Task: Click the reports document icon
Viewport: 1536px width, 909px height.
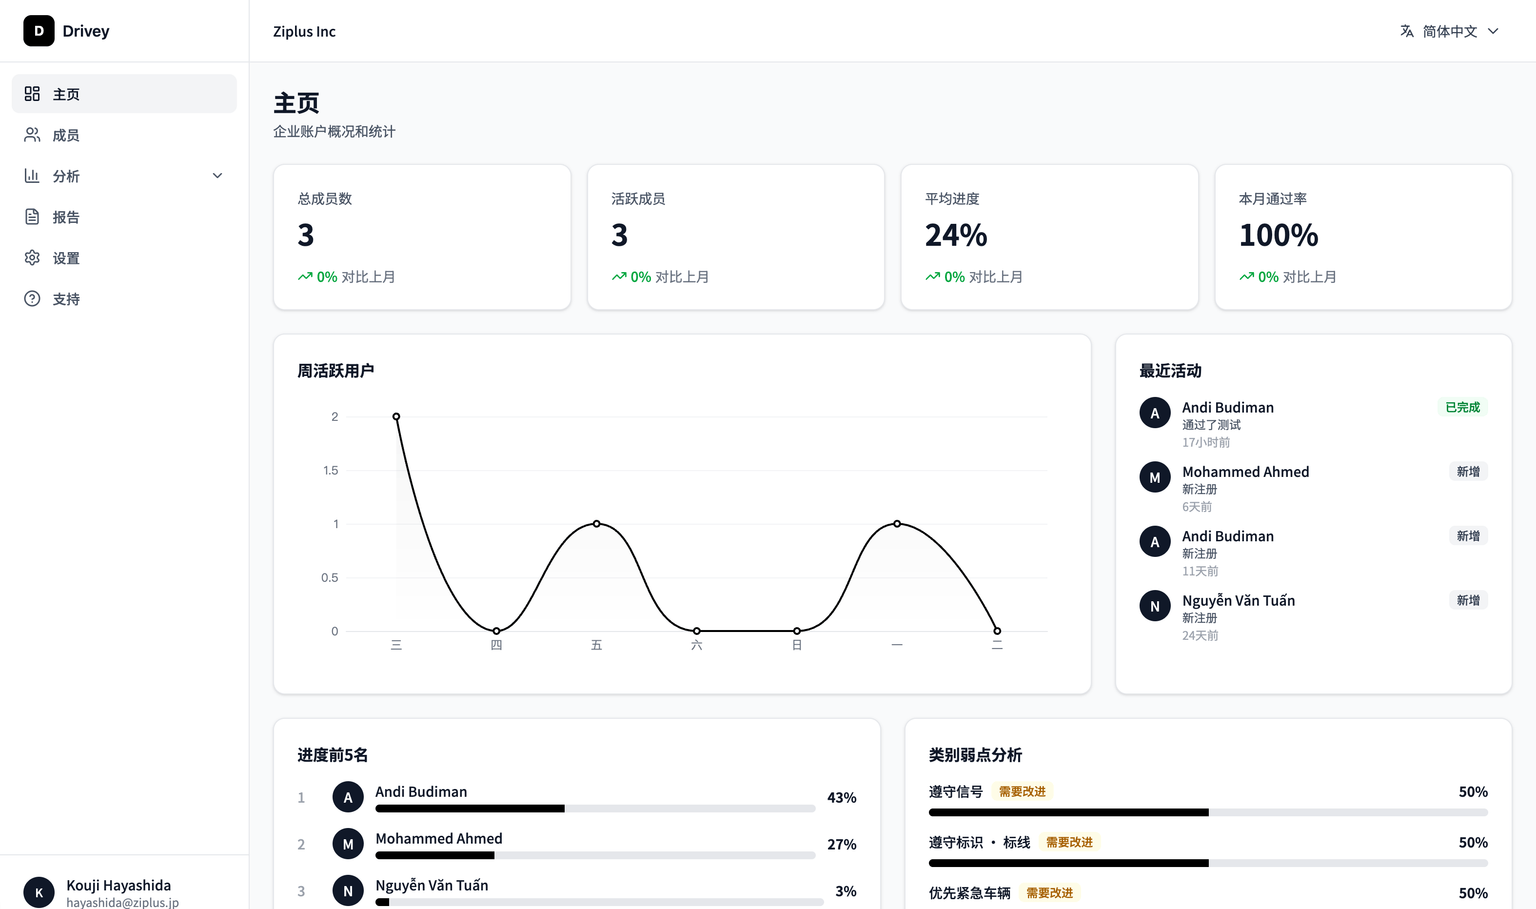Action: coord(32,217)
